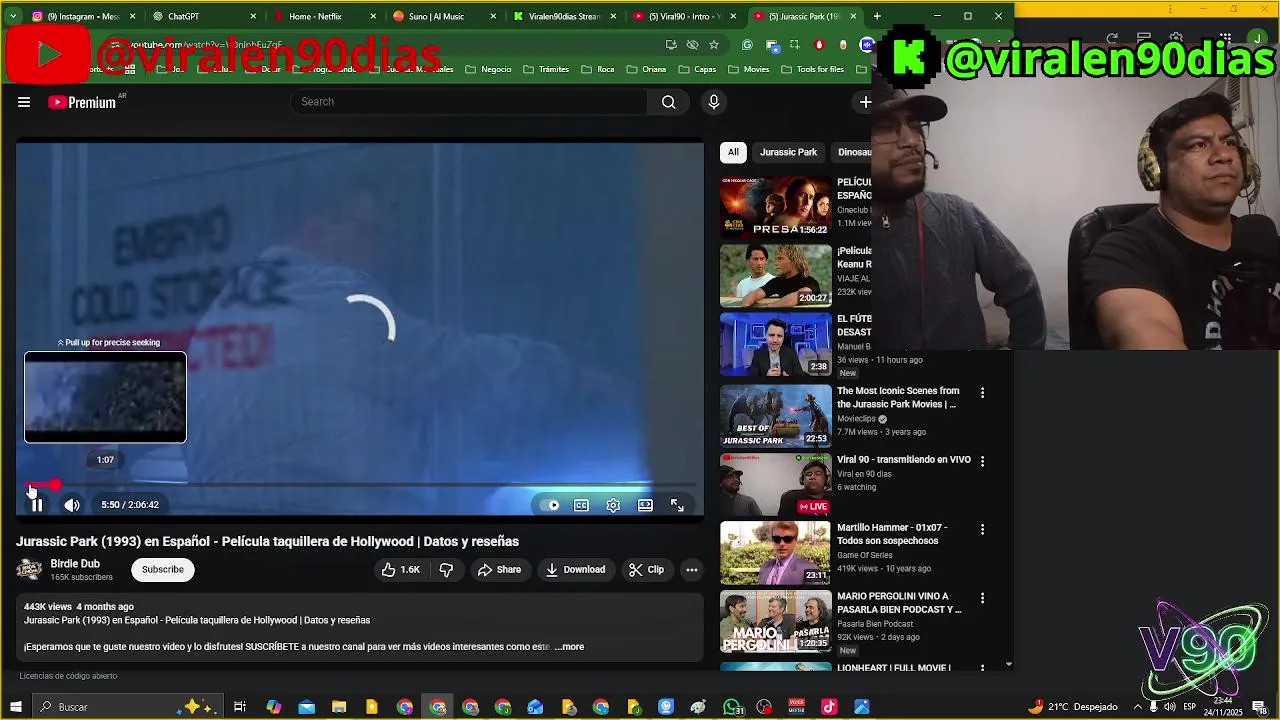Start voice search with the microphone

click(x=713, y=102)
